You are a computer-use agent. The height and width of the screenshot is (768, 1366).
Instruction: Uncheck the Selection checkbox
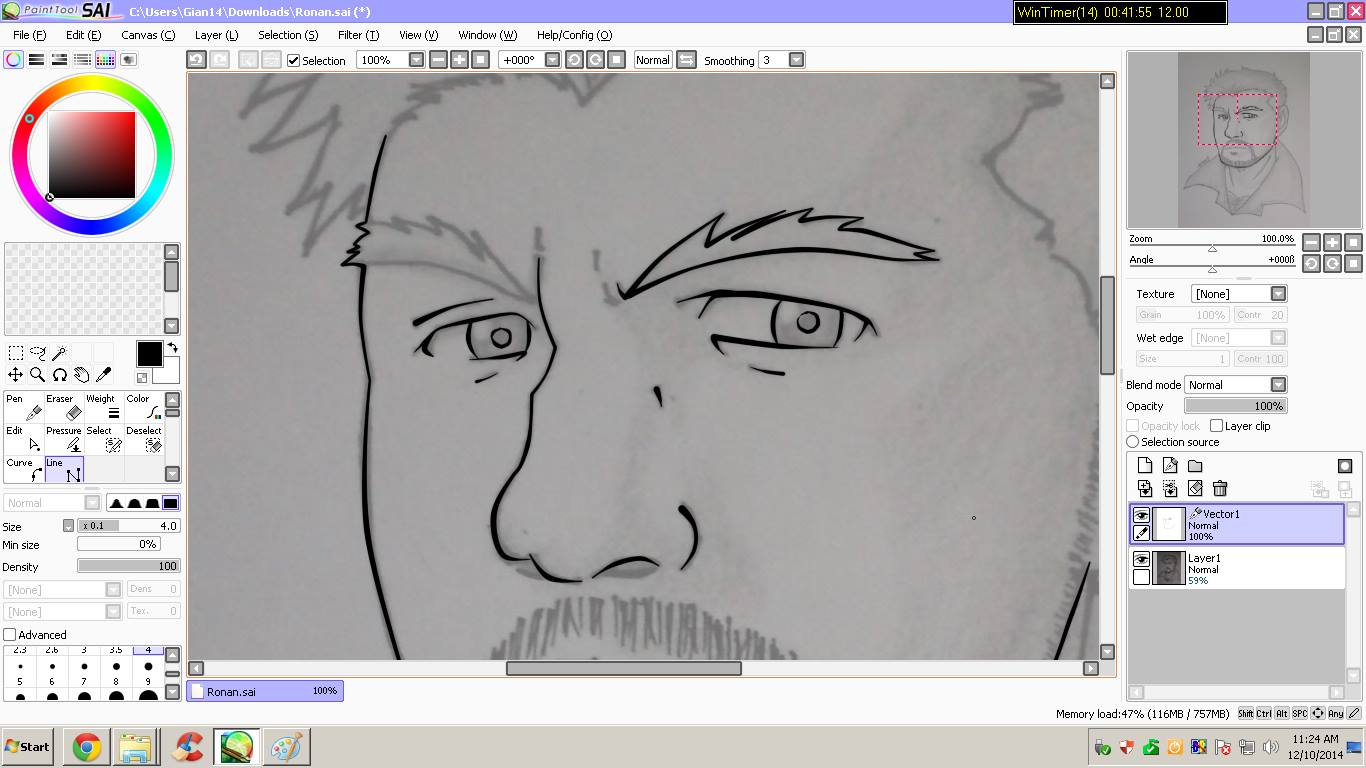point(294,61)
